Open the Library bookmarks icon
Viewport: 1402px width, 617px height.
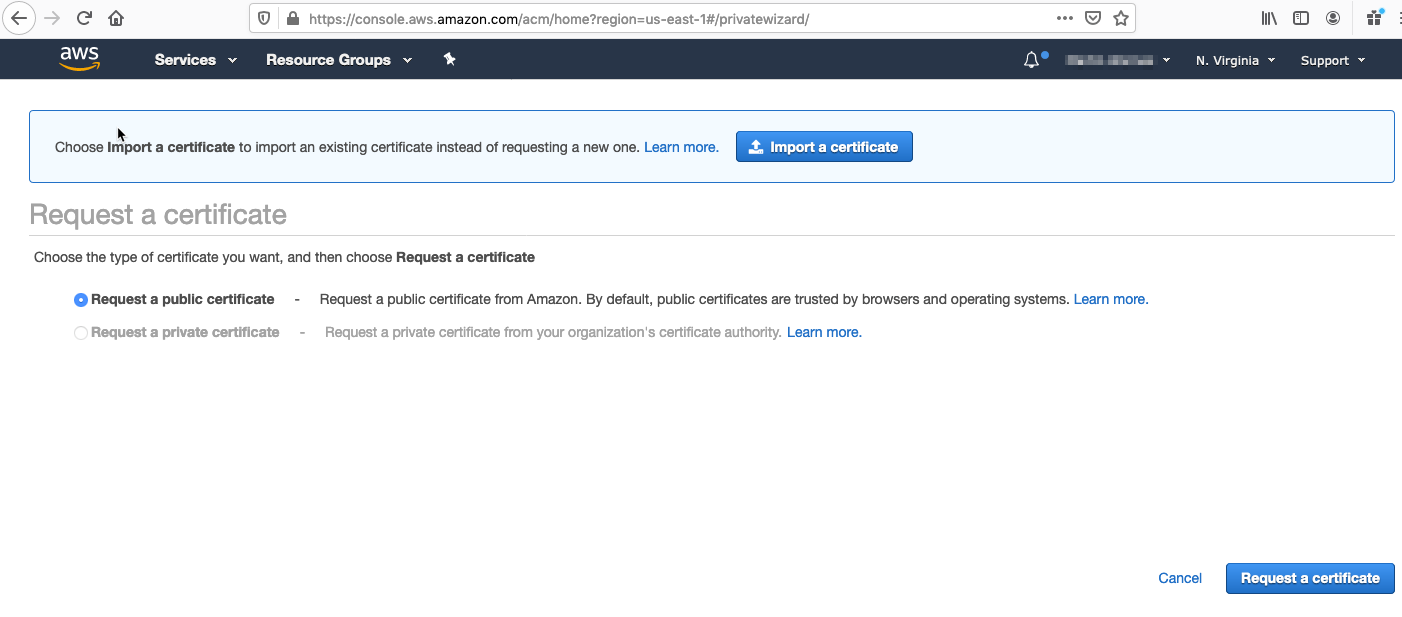[x=1269, y=18]
